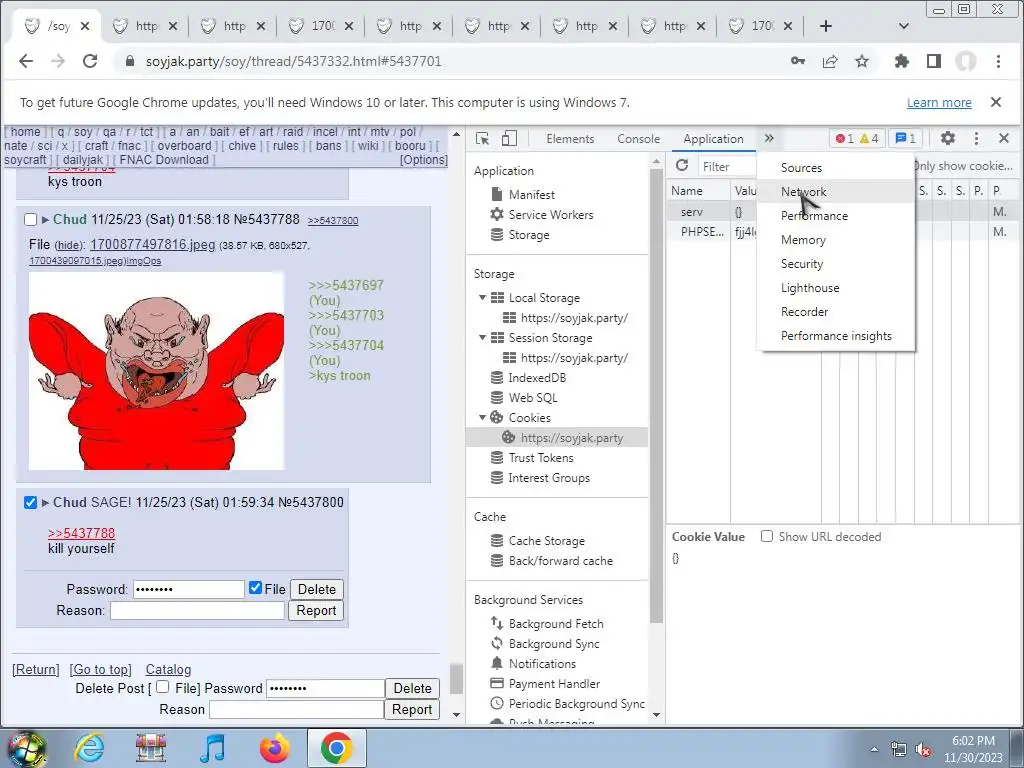Switch to the Elements tab

tap(570, 138)
